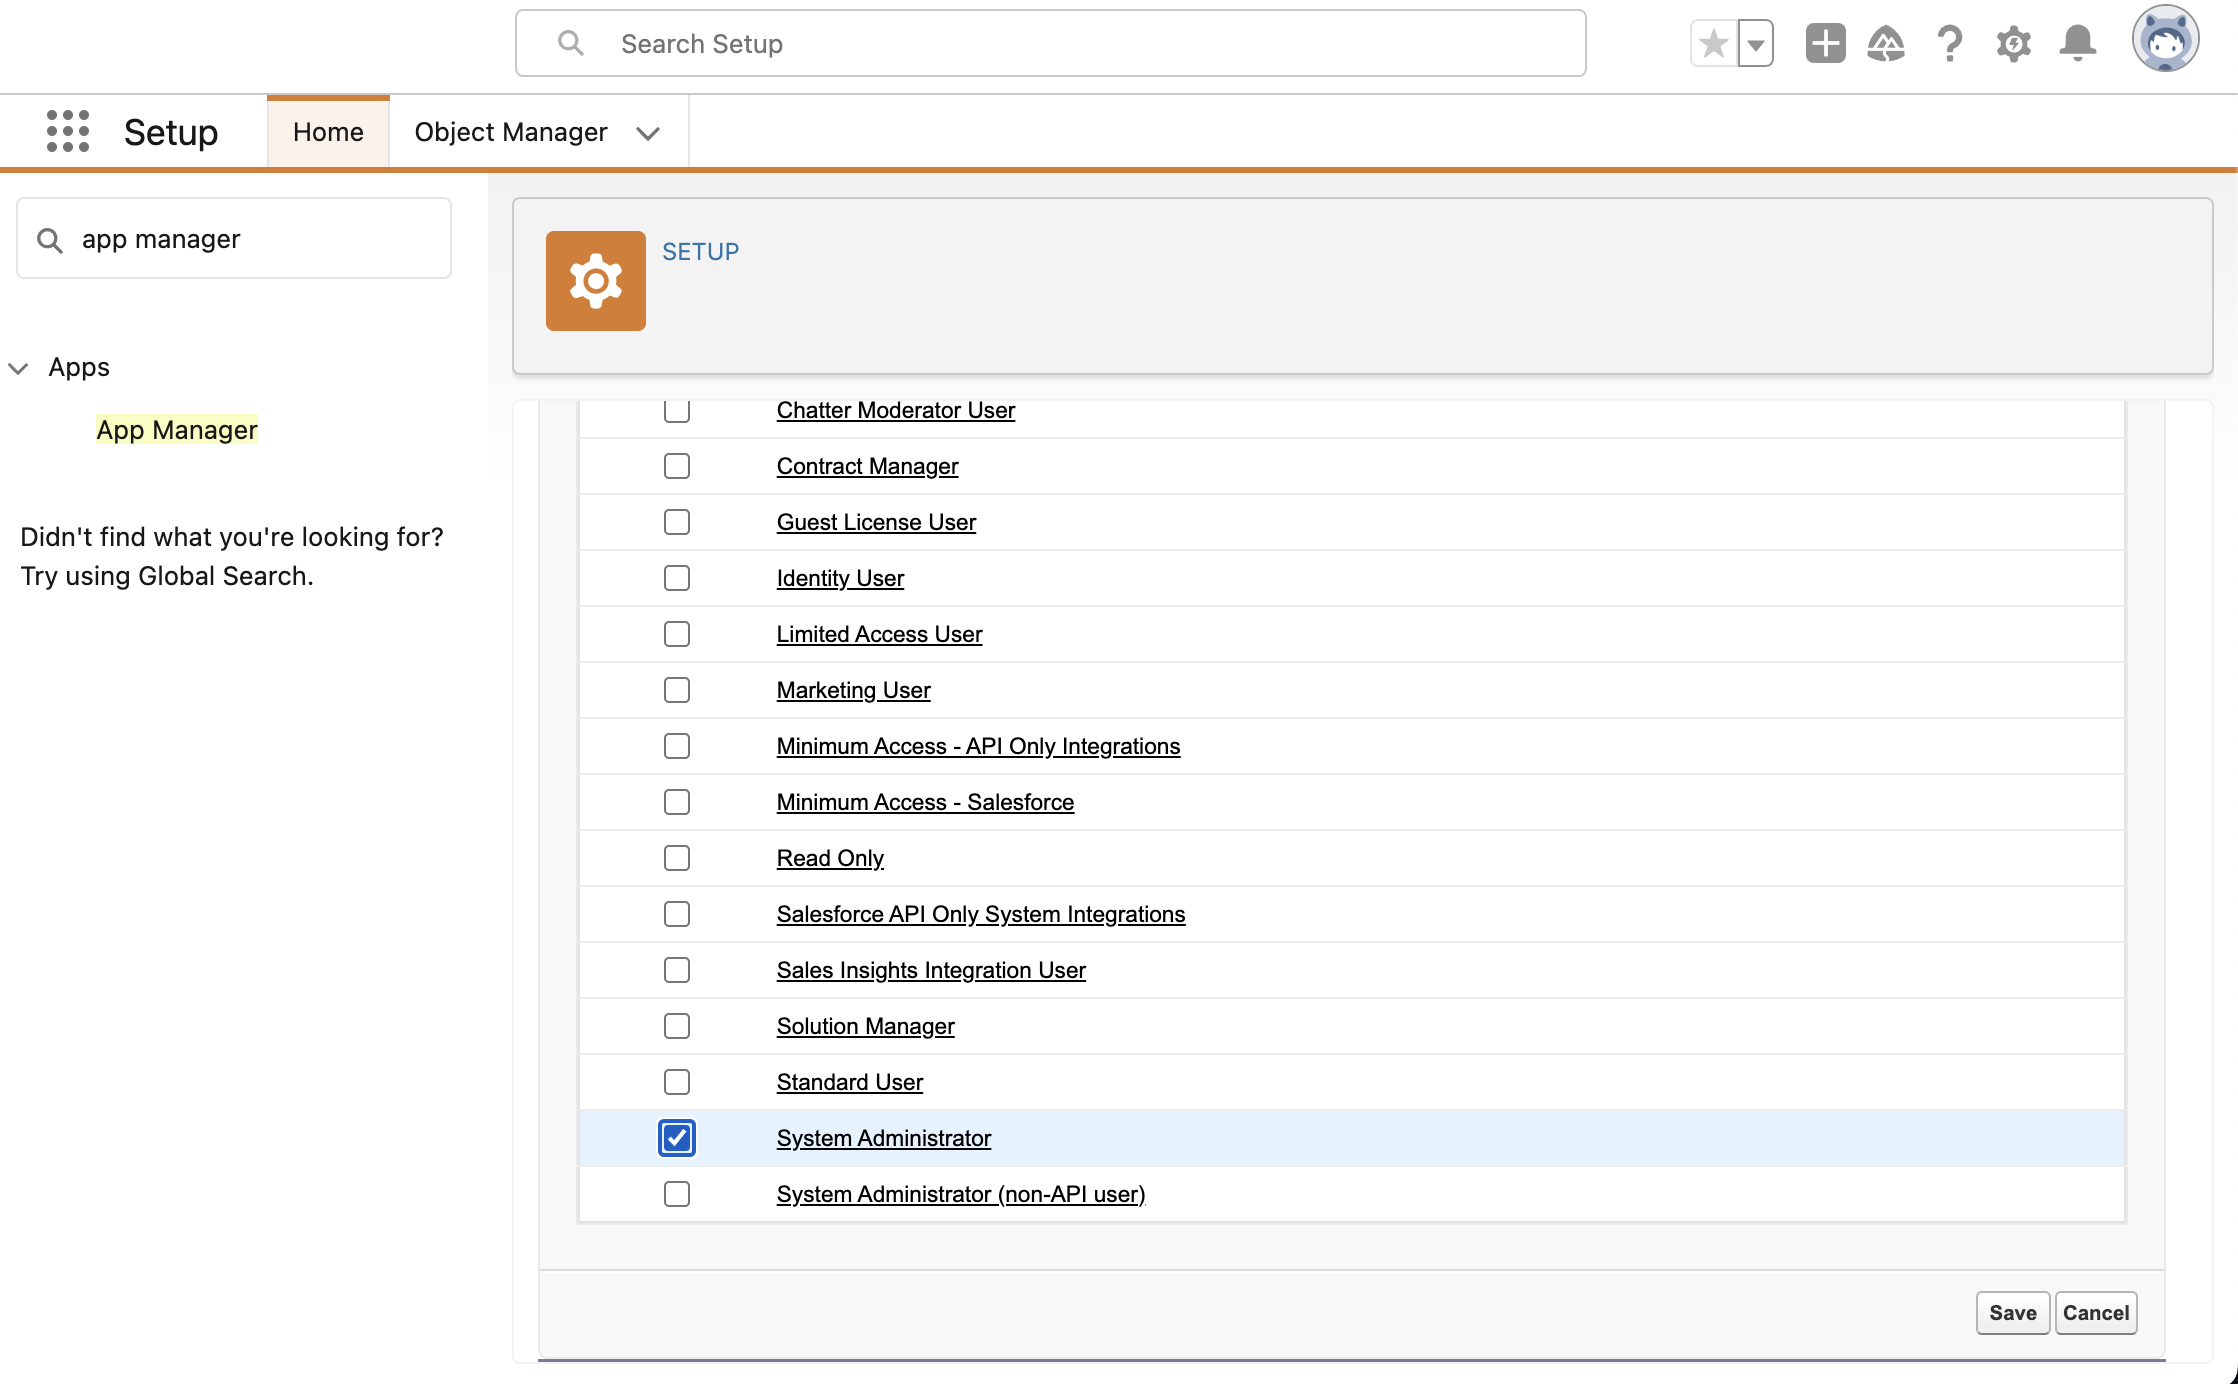Open the Setup gear icon menu
Screen dimensions: 2238x1384
2013,44
